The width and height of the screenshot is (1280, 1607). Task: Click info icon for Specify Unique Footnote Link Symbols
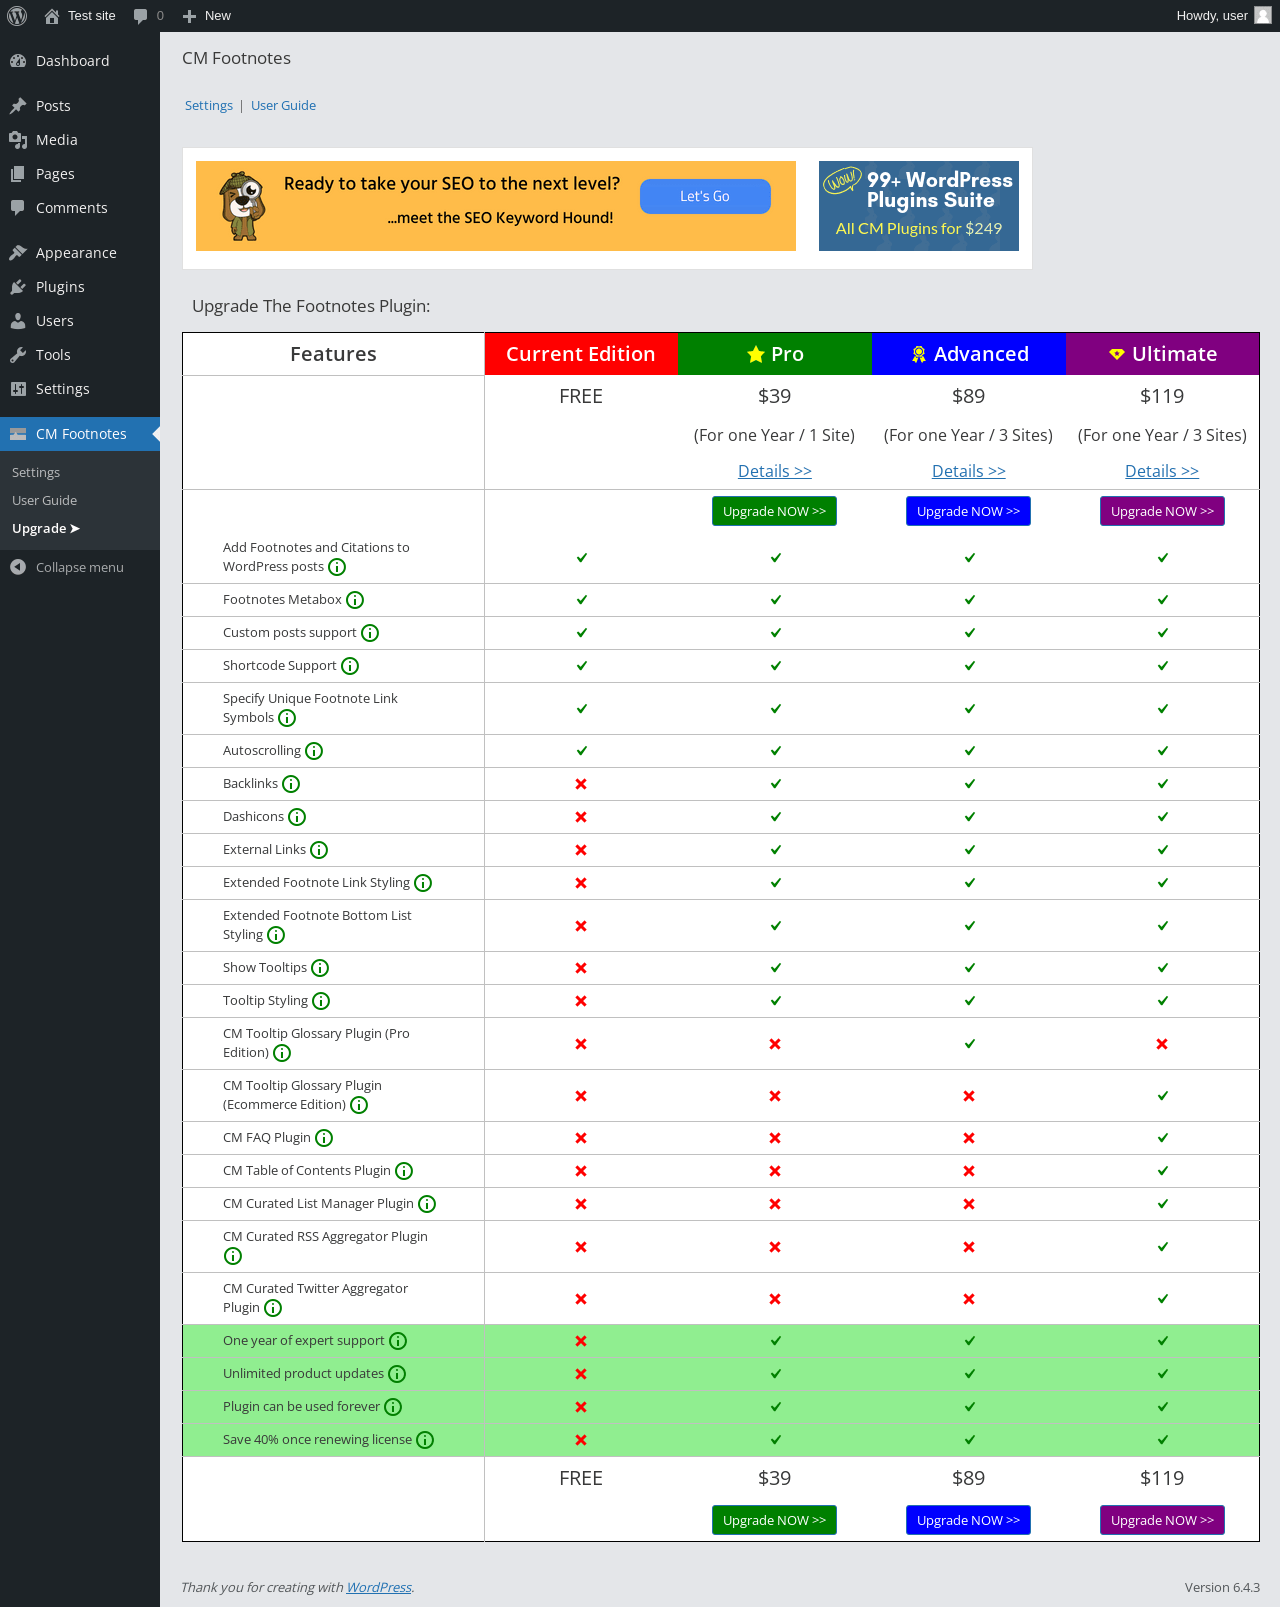[287, 718]
